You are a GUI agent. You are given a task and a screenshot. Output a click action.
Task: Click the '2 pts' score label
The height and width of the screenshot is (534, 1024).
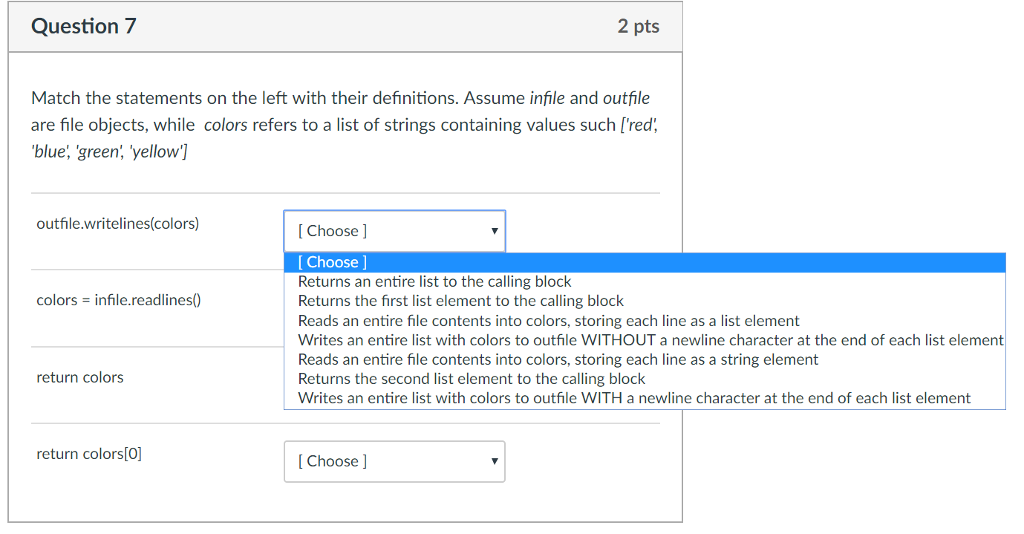[x=638, y=27]
